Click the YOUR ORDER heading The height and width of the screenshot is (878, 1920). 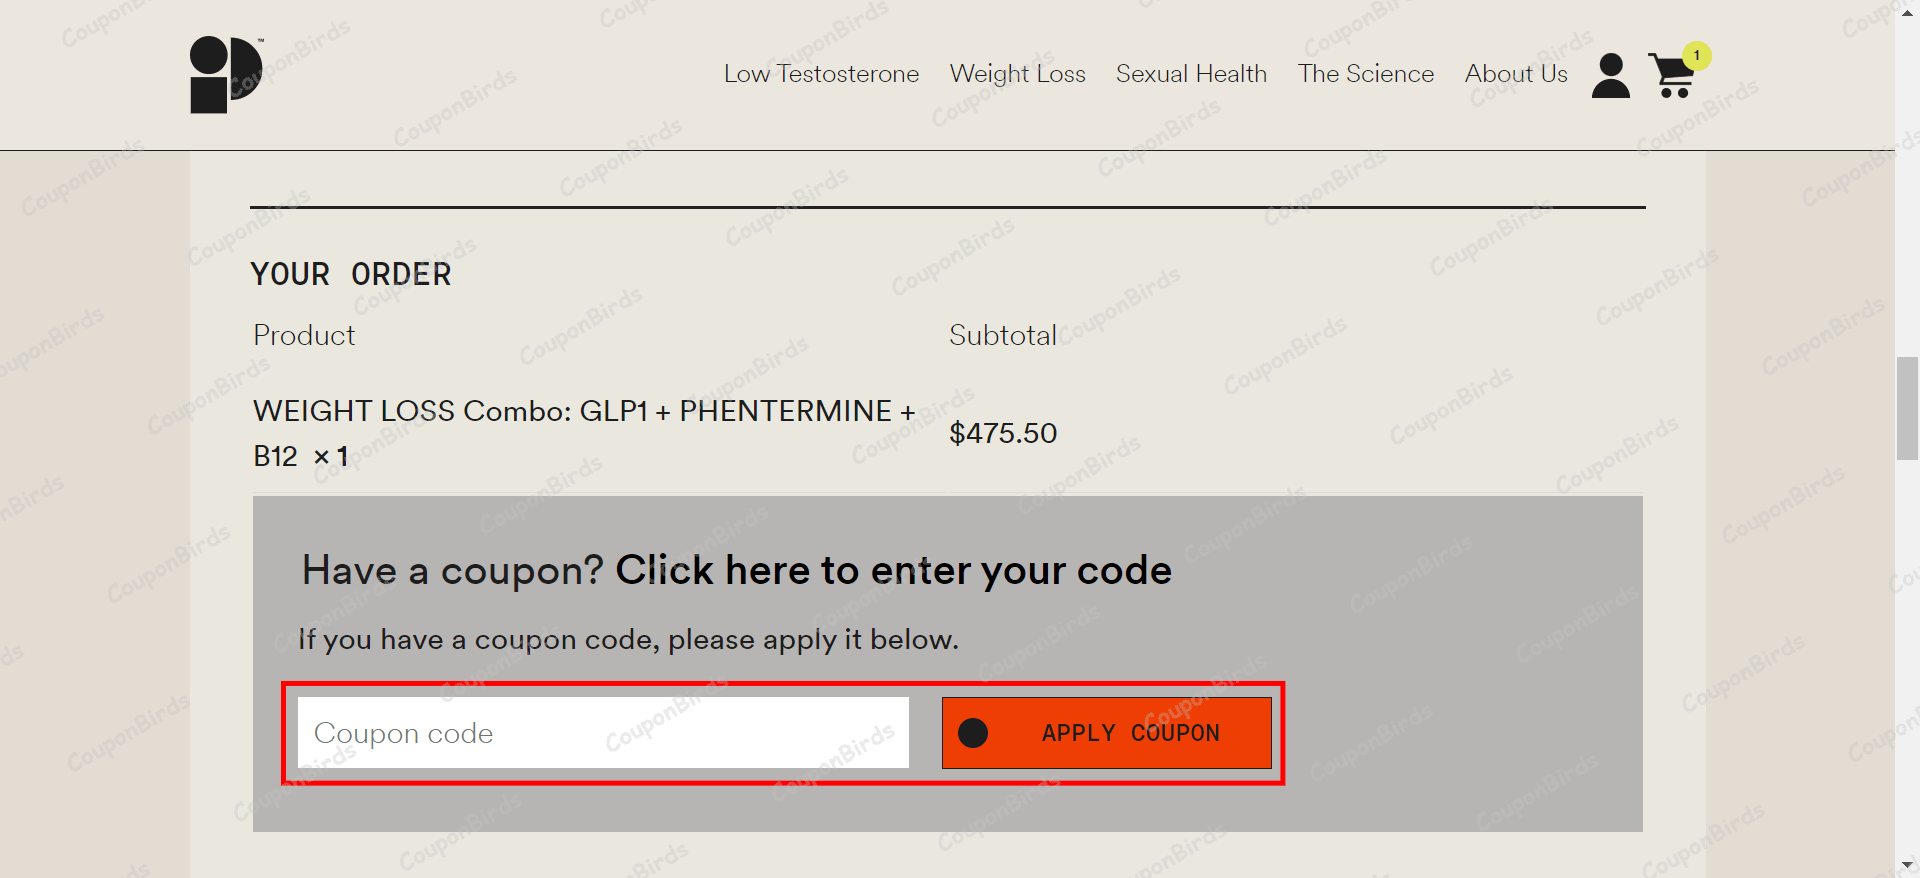pos(351,274)
